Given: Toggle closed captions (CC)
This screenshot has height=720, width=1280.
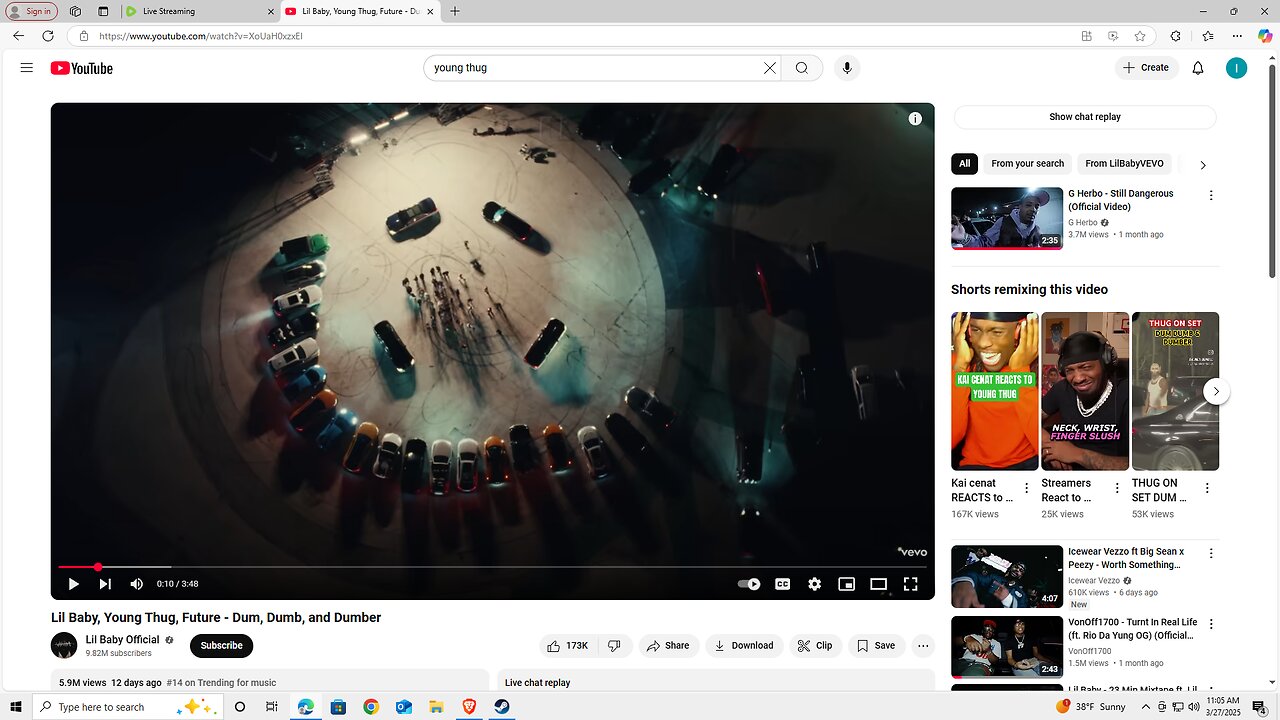Looking at the screenshot, I should coord(783,584).
